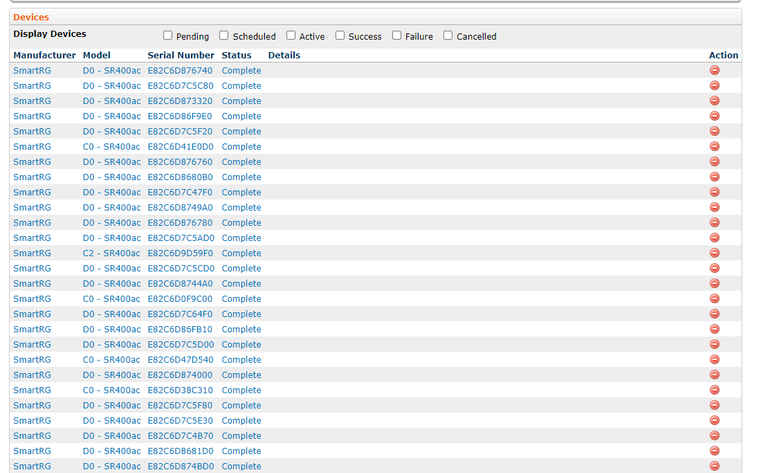Click the Action column header
Image resolution: width=779 pixels, height=473 pixels.
click(x=723, y=55)
